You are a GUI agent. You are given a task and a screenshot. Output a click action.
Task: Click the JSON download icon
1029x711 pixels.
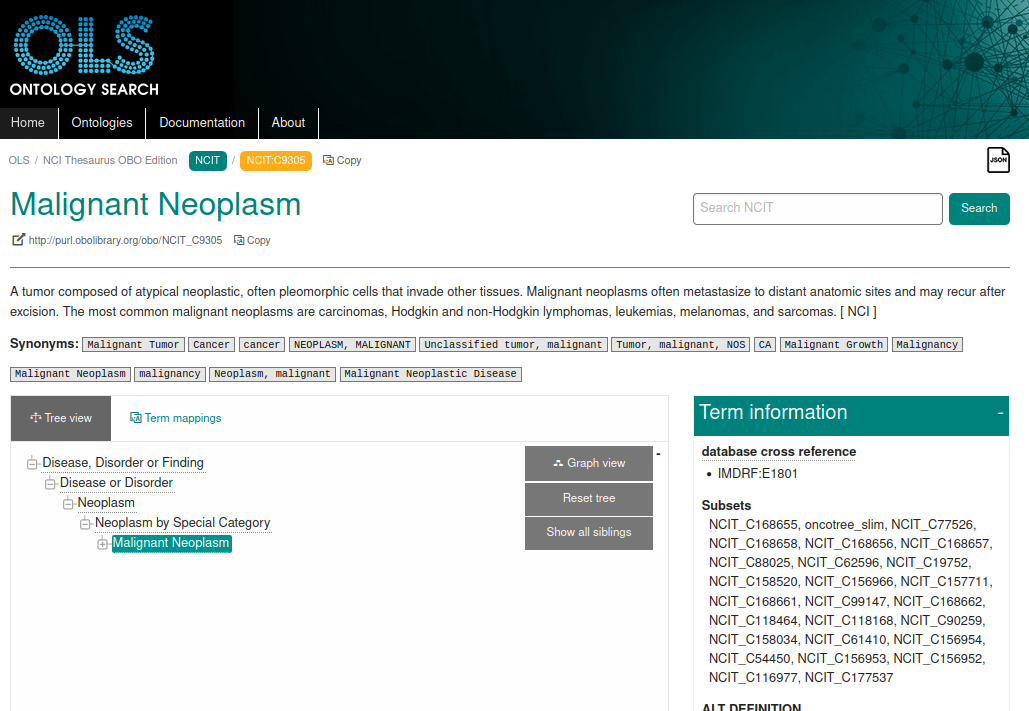click(998, 159)
